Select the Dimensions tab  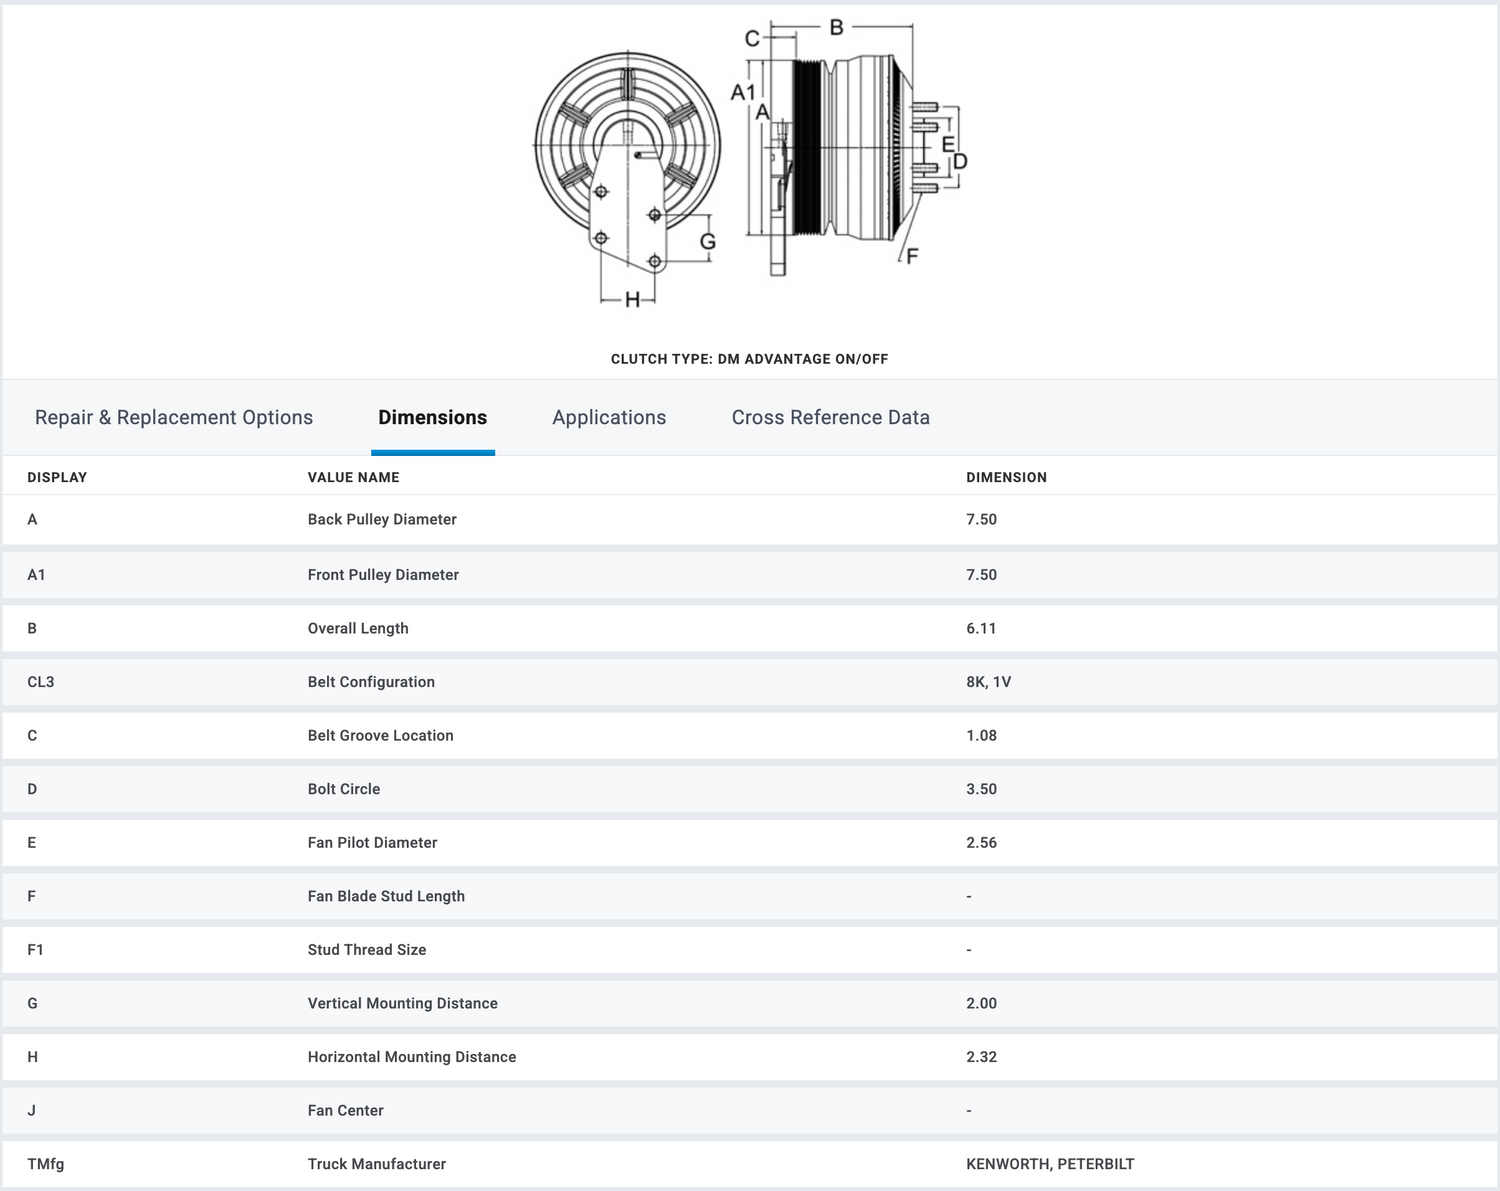[x=432, y=418]
